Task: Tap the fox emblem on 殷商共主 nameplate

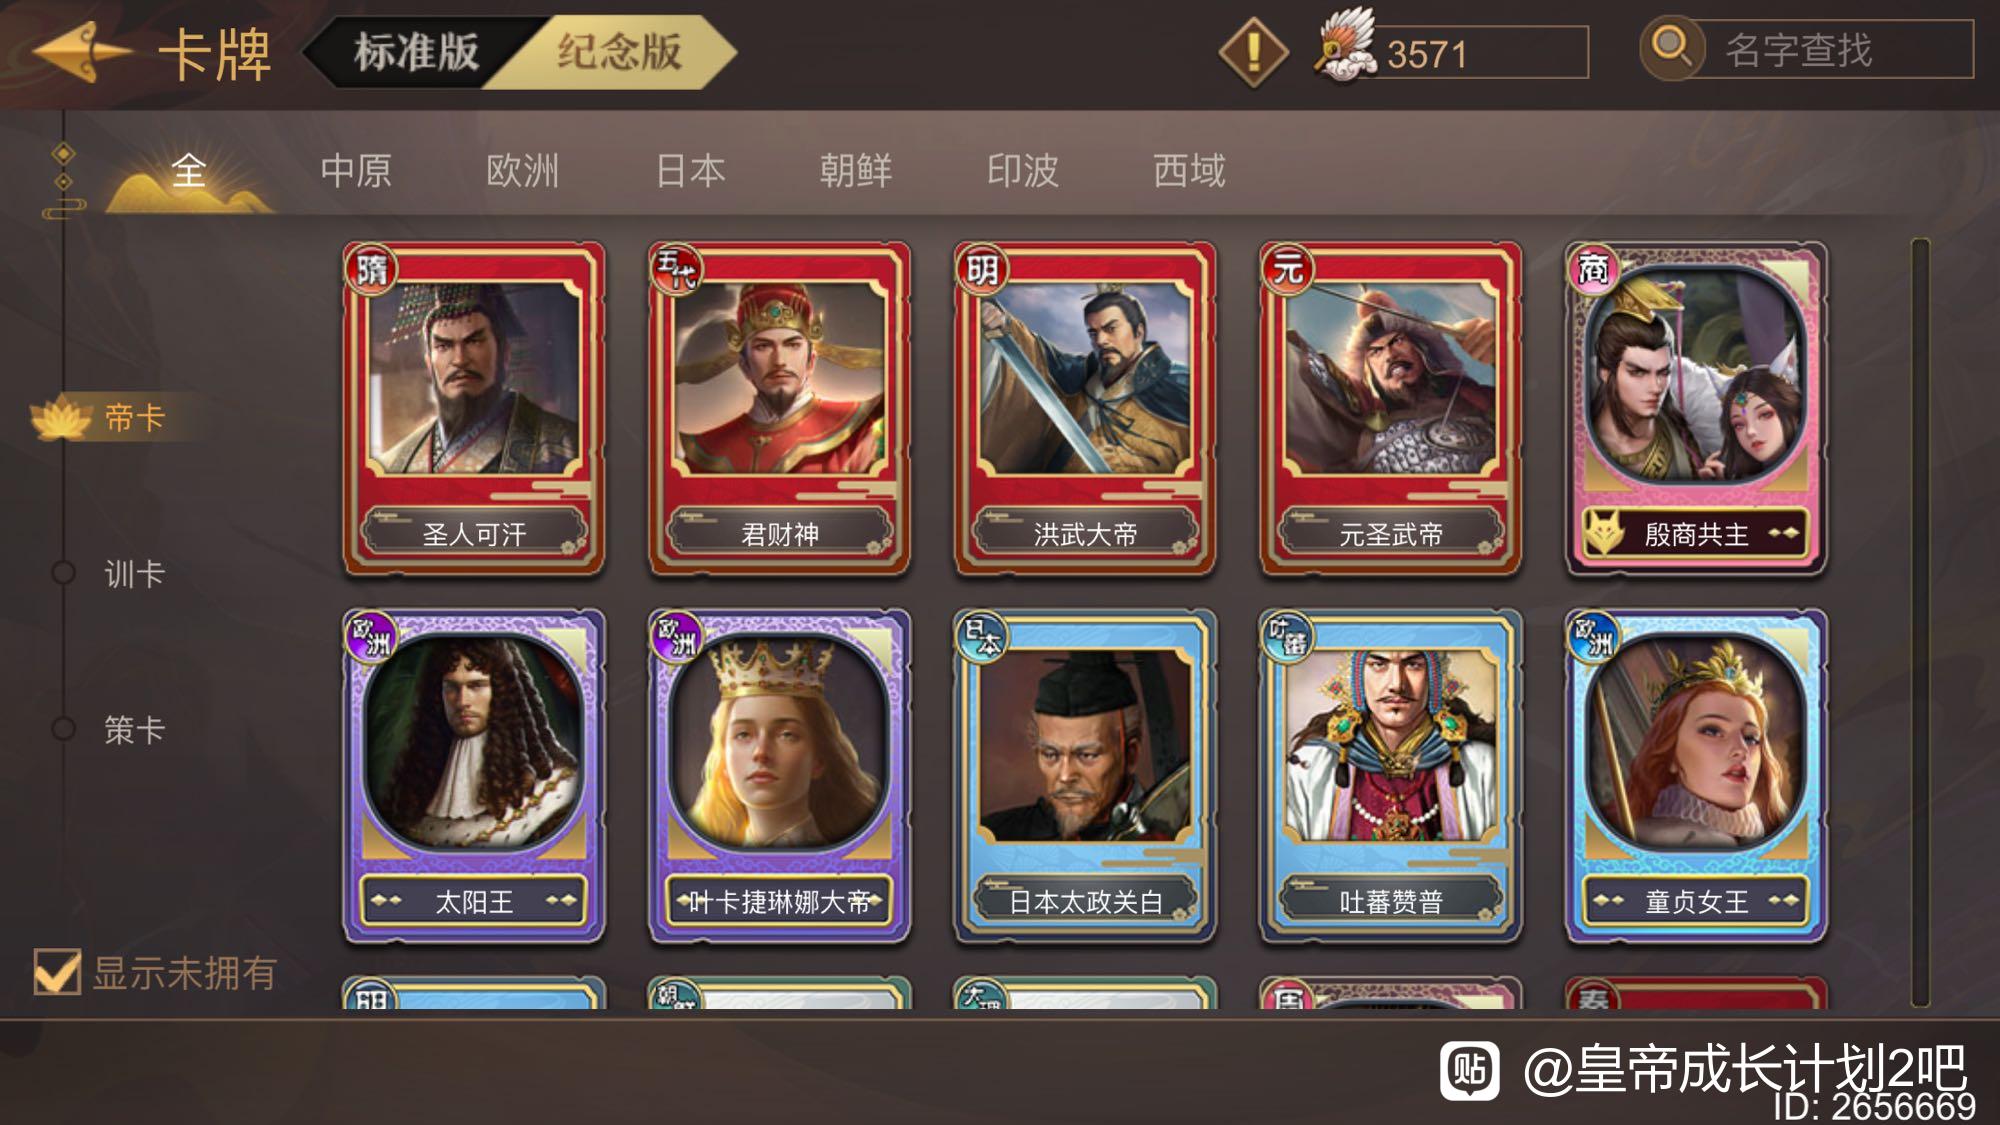Action: click(1606, 534)
